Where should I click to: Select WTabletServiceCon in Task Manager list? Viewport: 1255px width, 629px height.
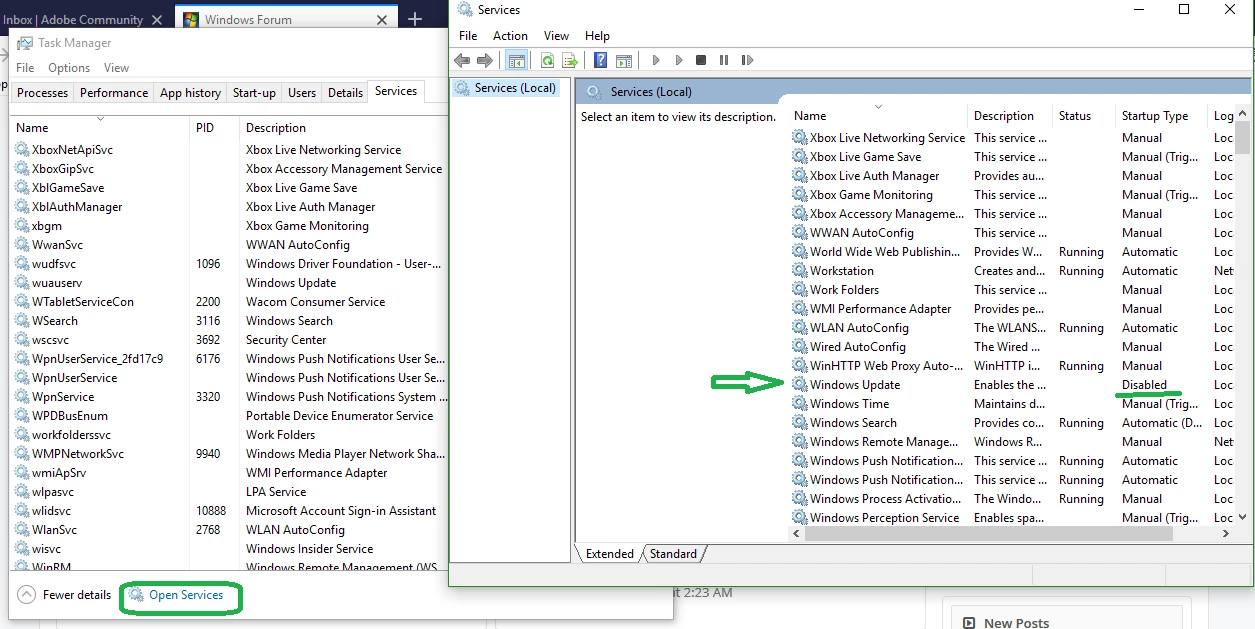click(x=82, y=302)
